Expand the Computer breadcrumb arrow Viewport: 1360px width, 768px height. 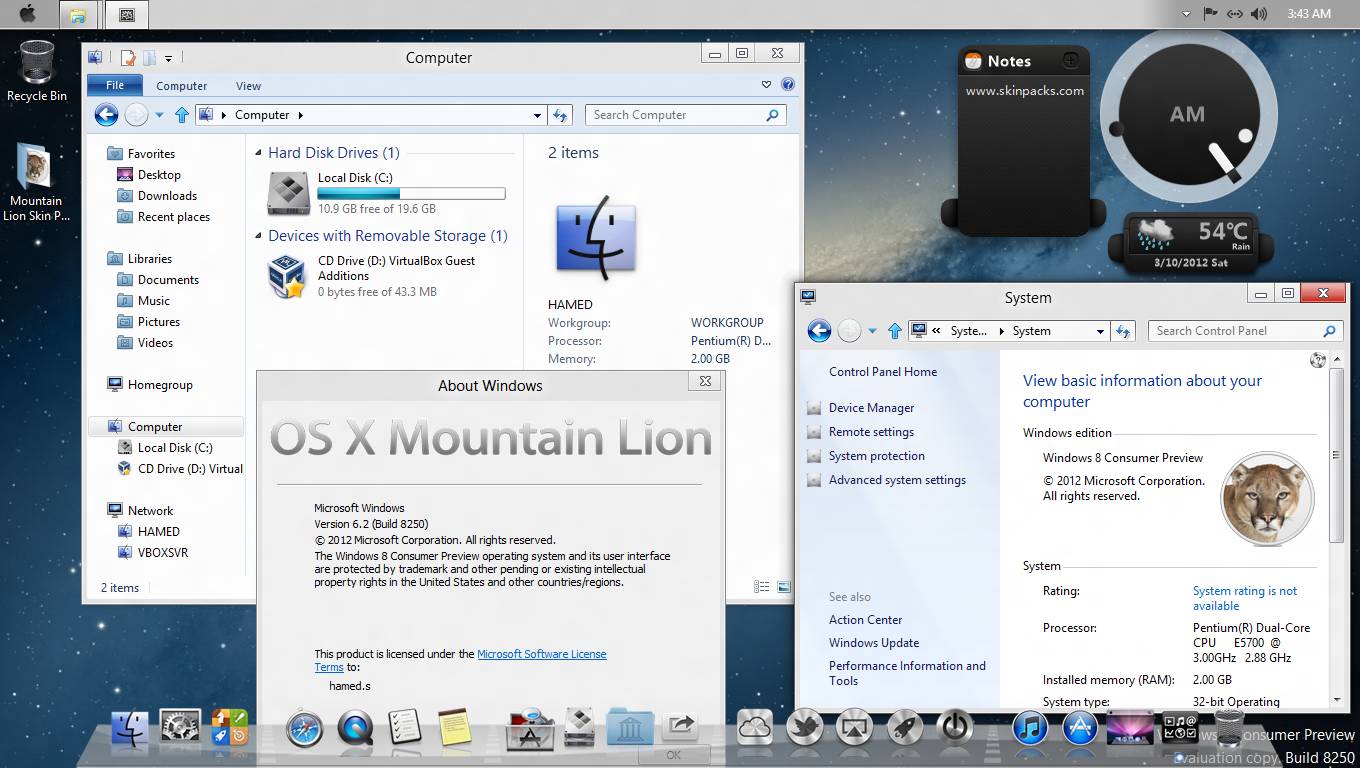click(300, 115)
